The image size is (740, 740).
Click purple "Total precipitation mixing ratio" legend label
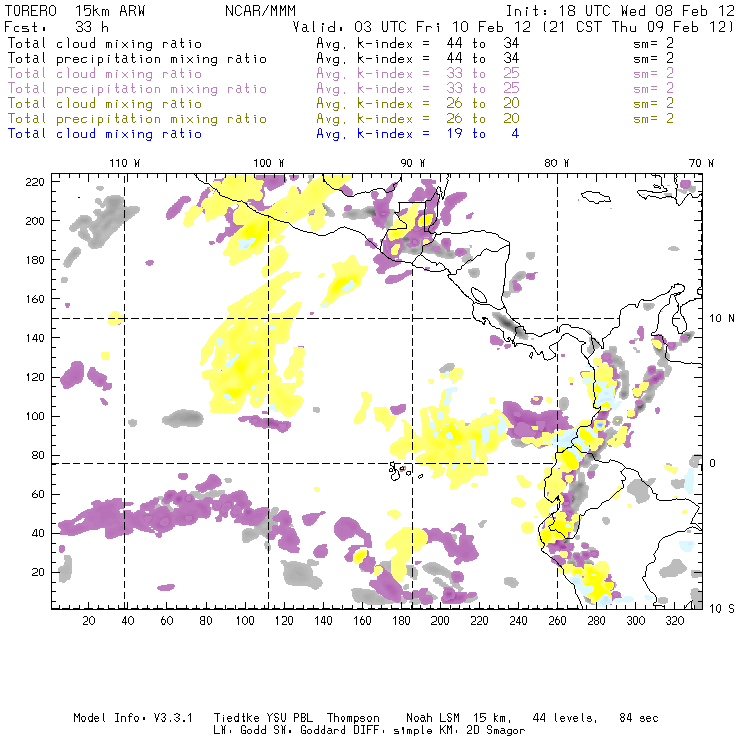tap(137, 89)
